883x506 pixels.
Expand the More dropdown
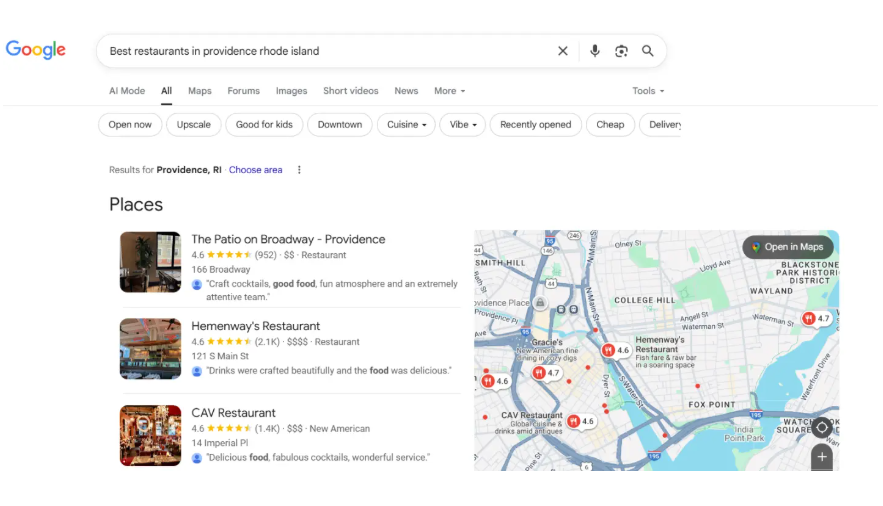(449, 91)
